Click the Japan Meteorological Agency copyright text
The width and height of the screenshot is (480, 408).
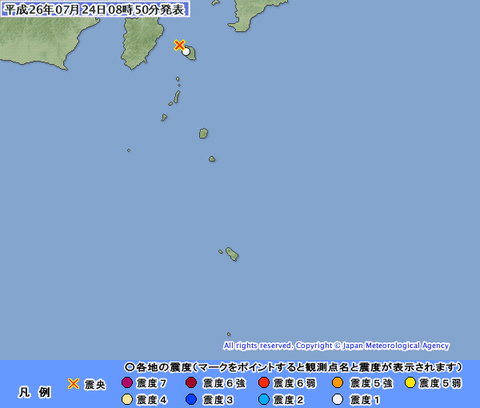click(x=336, y=346)
